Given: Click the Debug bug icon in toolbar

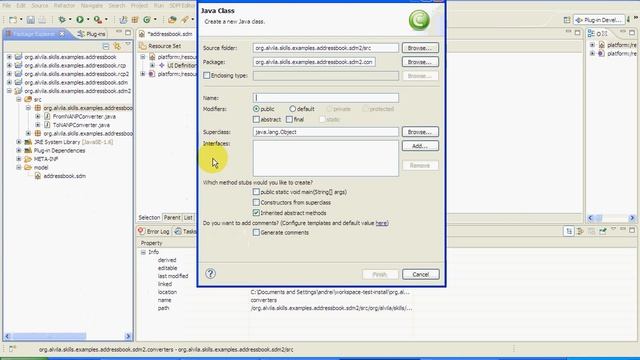Looking at the screenshot, I should [62, 20].
